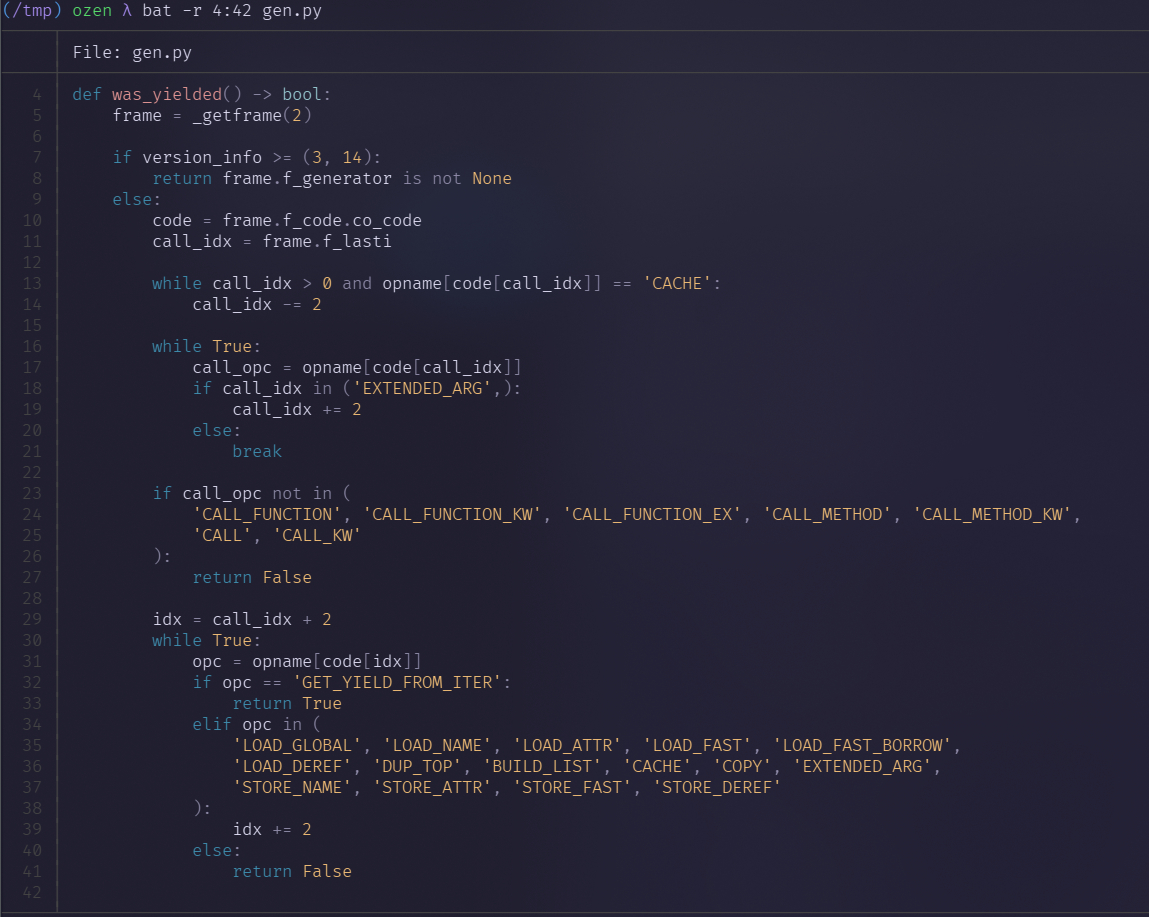Place cursor on was_yielded function name

coord(167,94)
